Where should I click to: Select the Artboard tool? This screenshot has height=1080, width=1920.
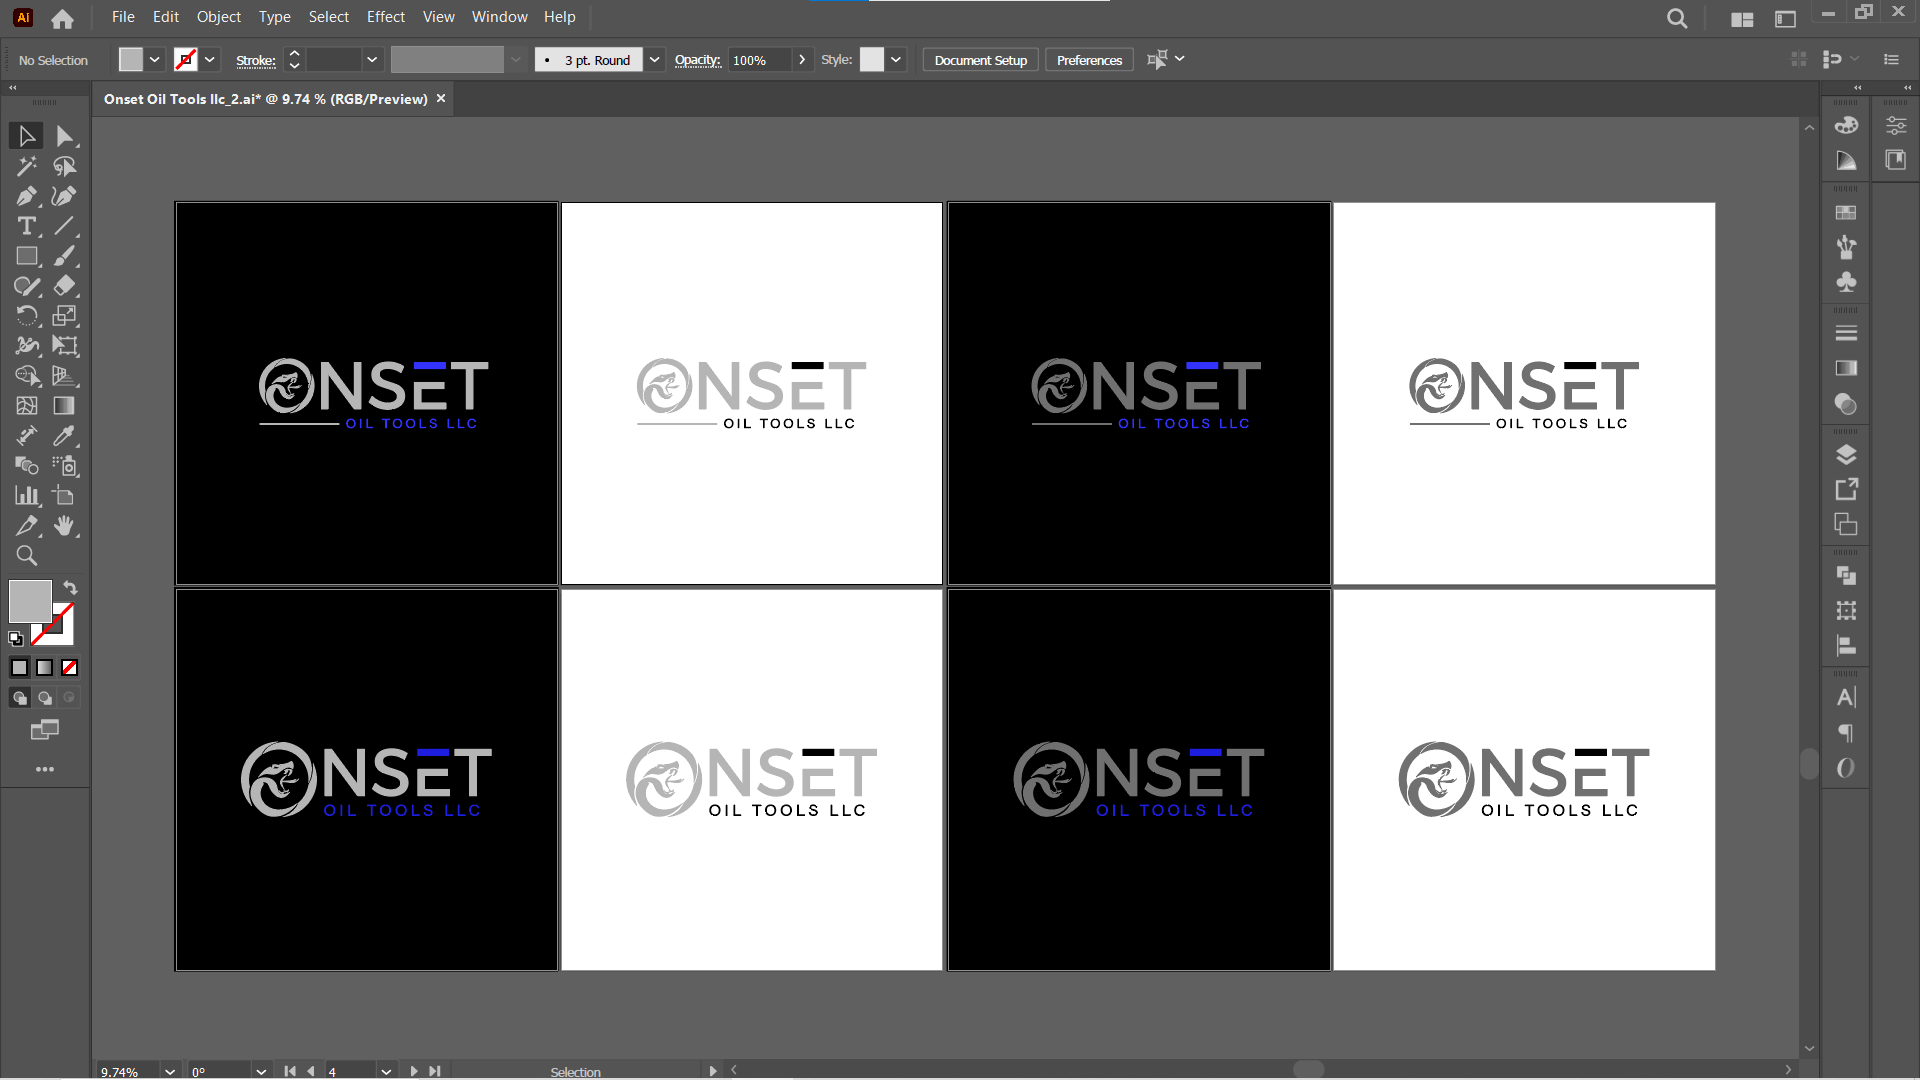65,496
